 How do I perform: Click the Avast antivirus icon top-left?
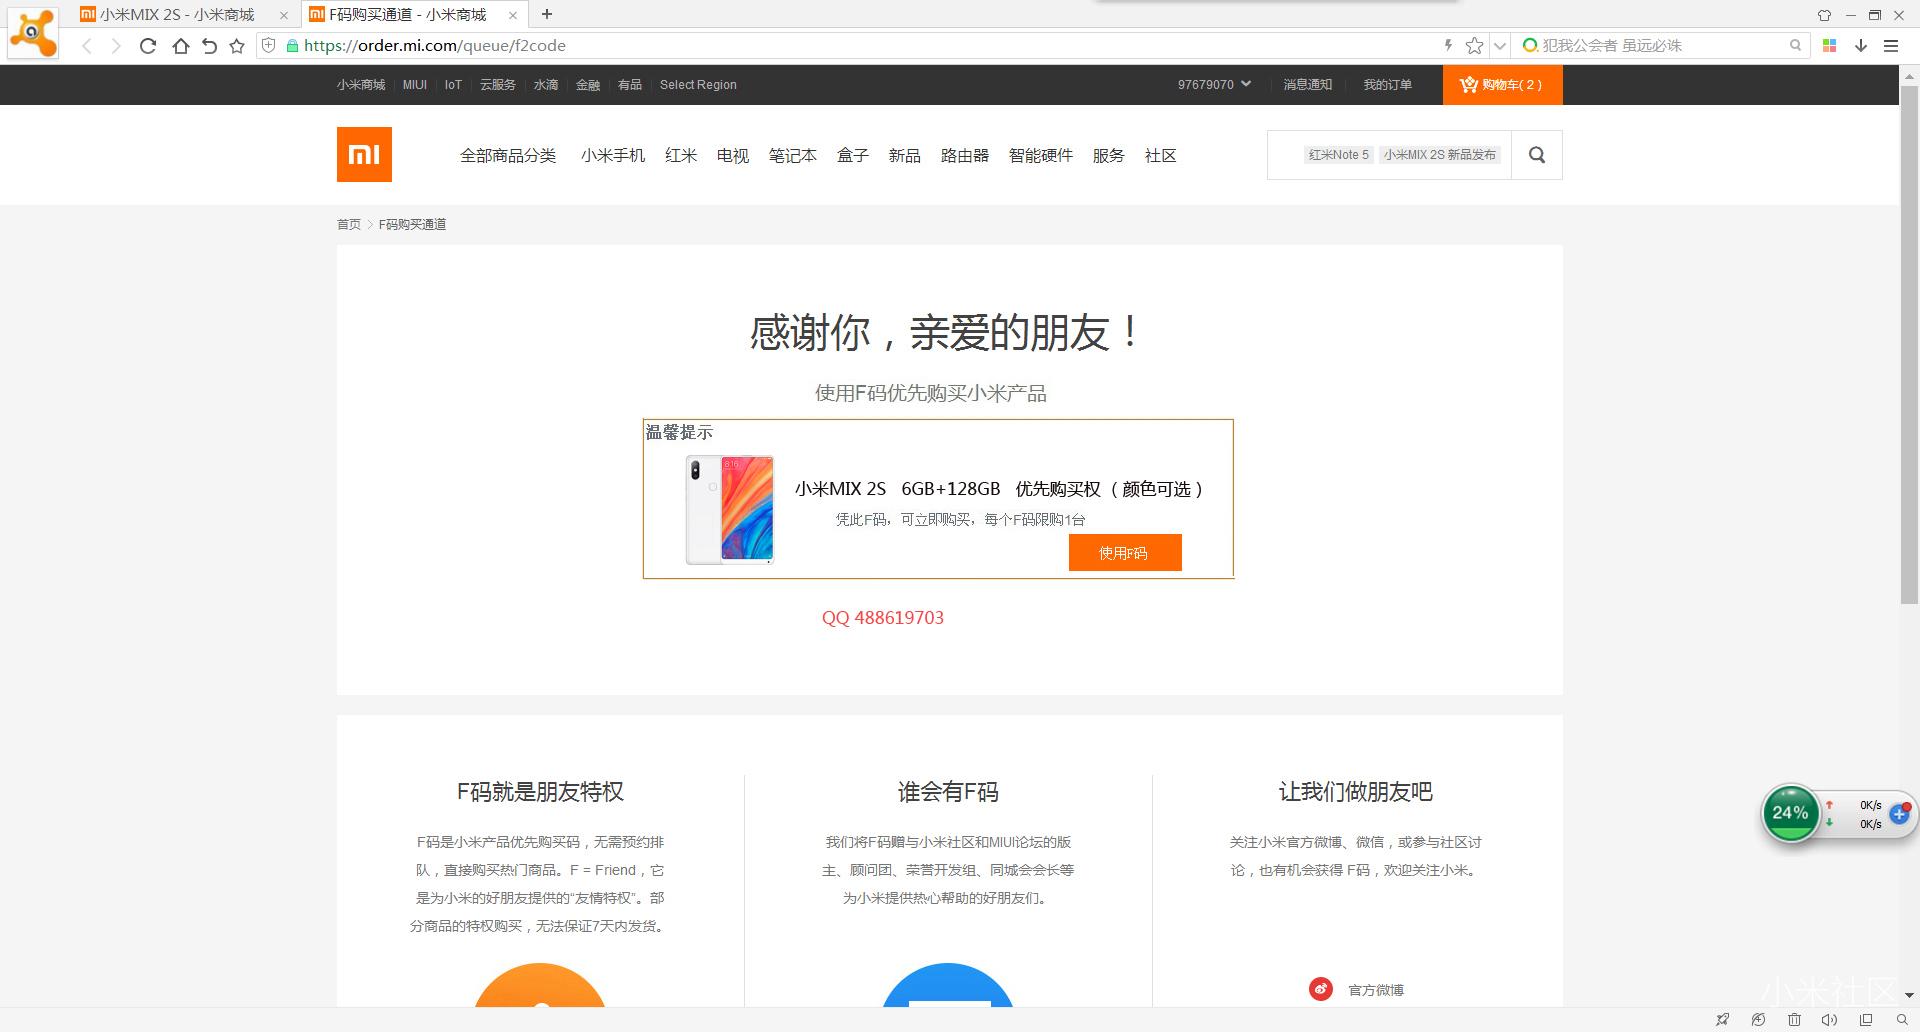(x=33, y=33)
